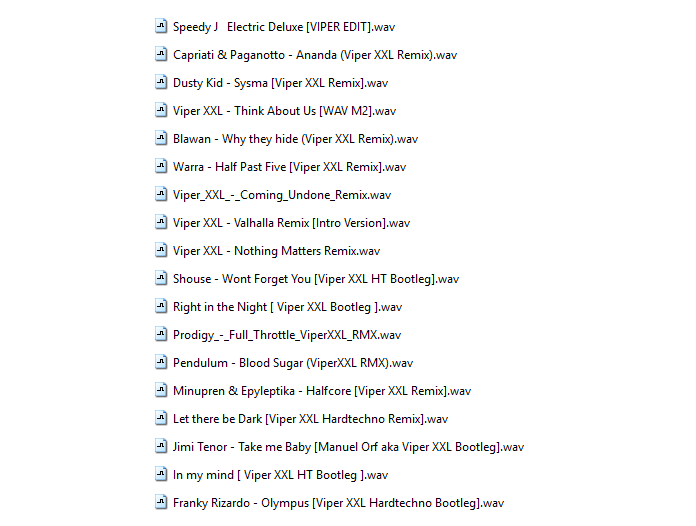
Task: Click "Let there be Dark [Viper XXL Hardtechno Remix].wav"
Action: point(311,419)
